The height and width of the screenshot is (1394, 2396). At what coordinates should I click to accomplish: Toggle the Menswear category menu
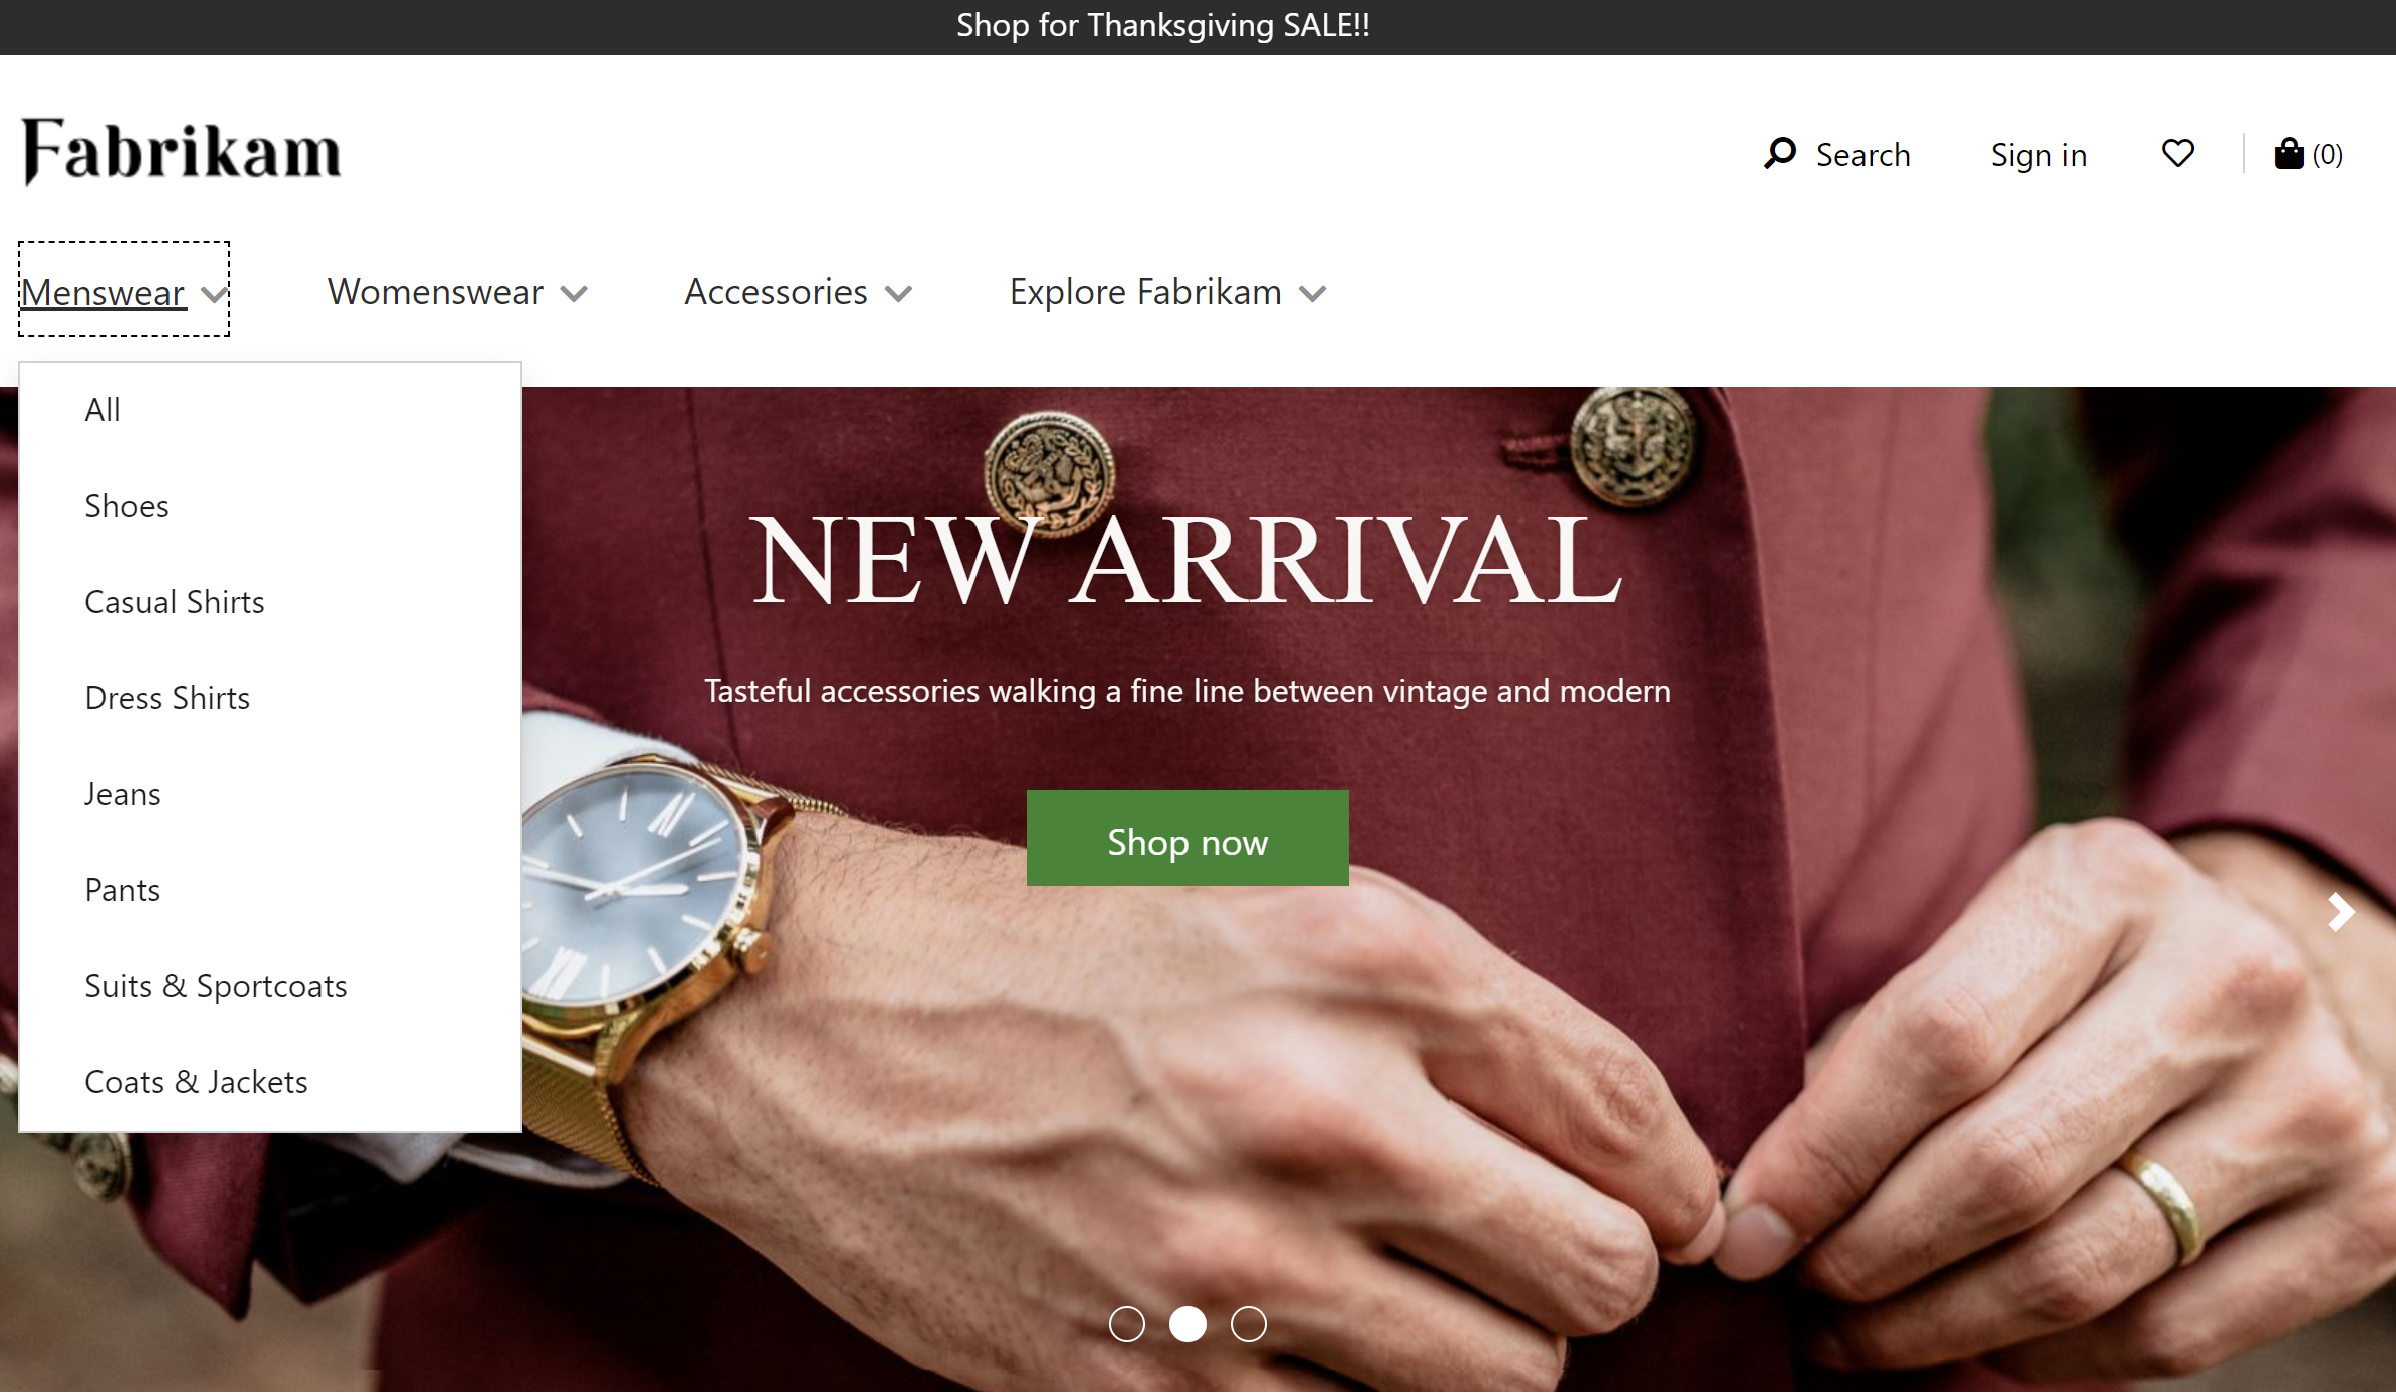[124, 290]
